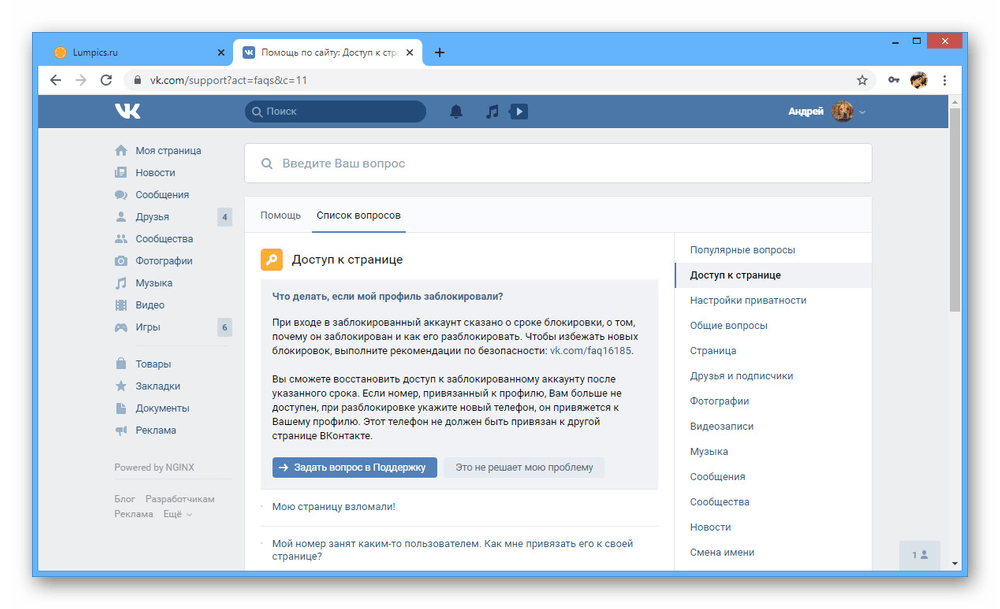Image resolution: width=1000 pixels, height=609 pixels.
Task: Click Задать вопрос в Поддержку button
Action: click(355, 467)
